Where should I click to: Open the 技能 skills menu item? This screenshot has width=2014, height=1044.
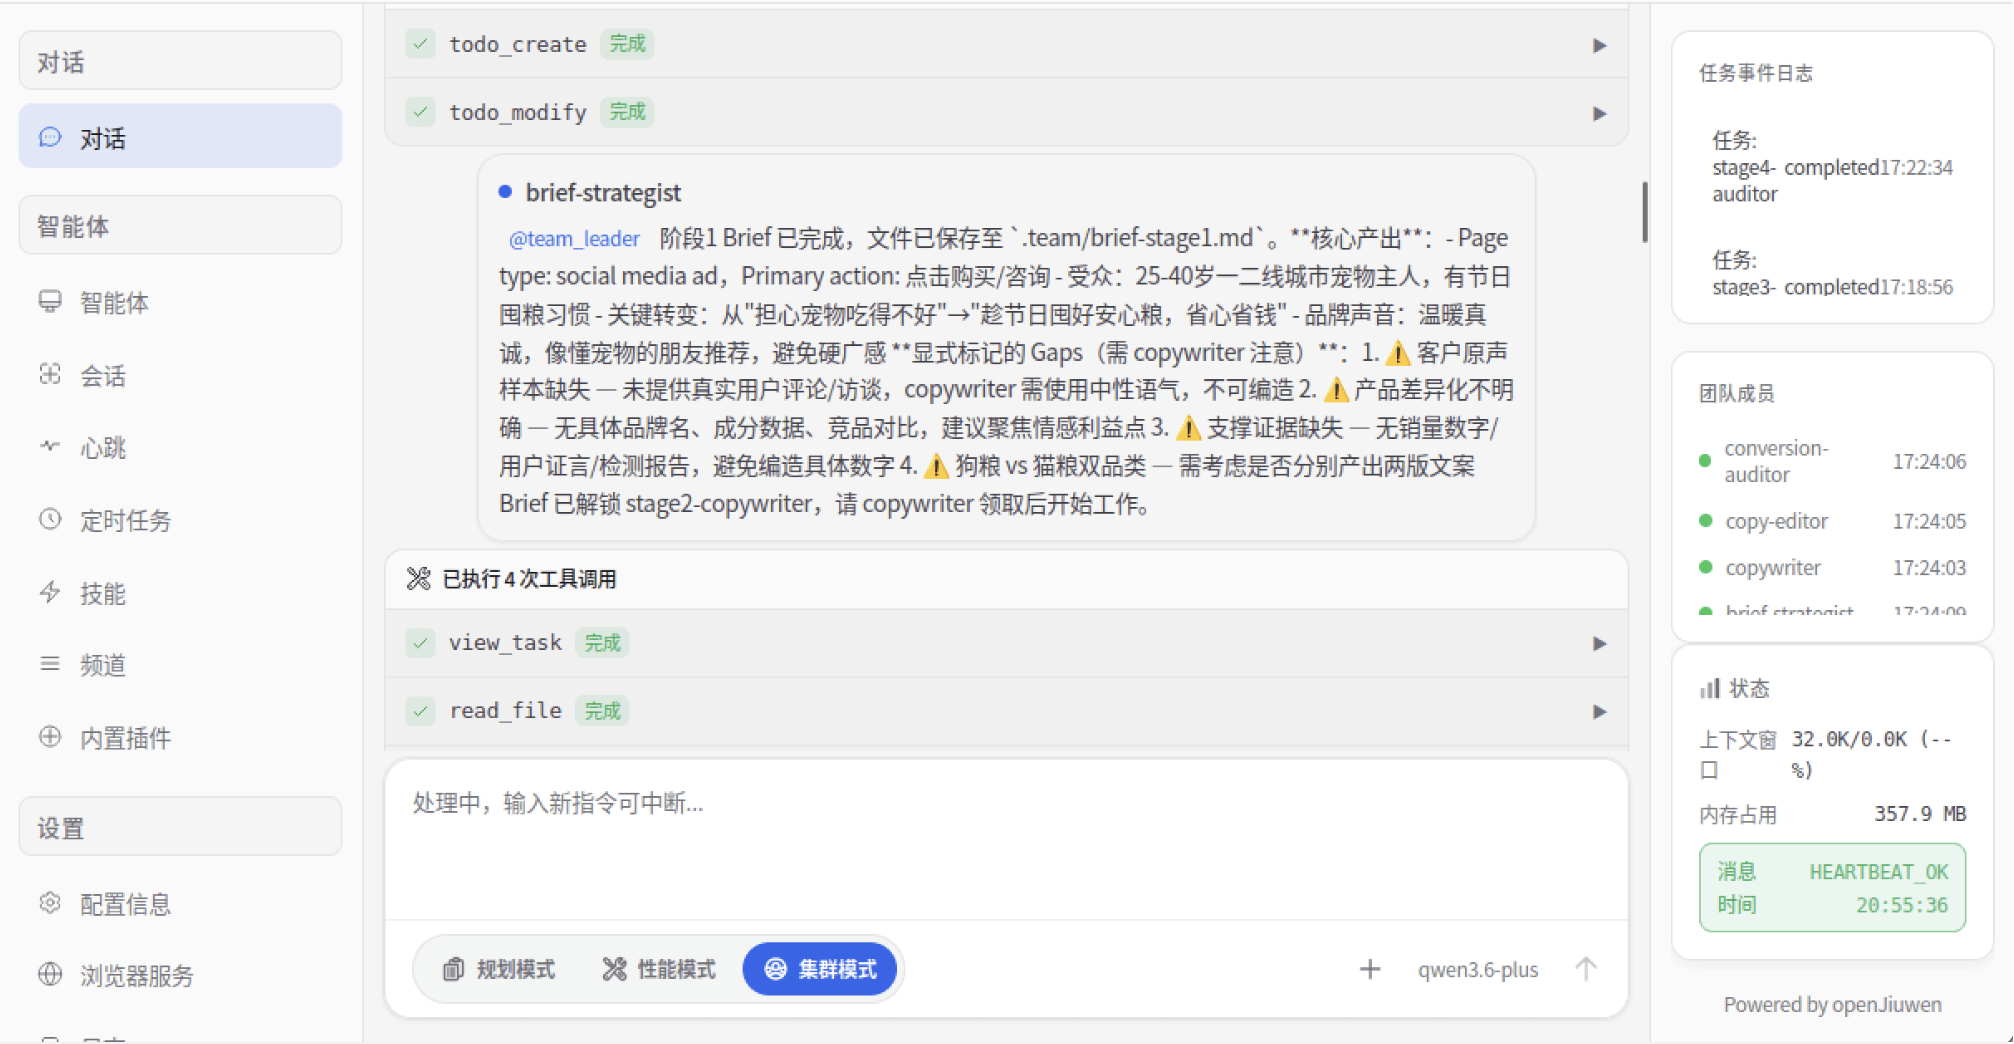pos(180,593)
